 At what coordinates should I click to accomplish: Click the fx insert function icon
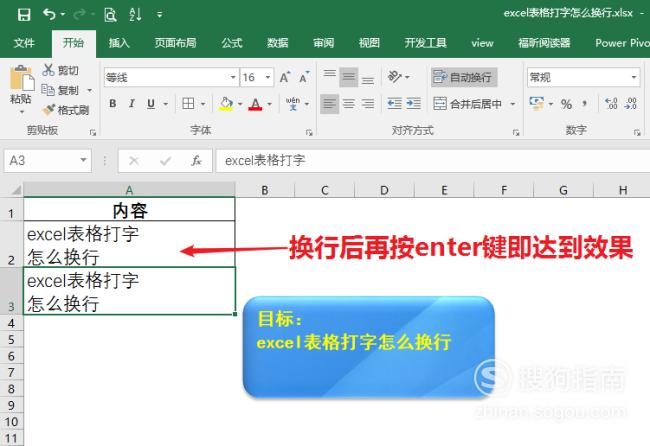pyautogui.click(x=196, y=160)
